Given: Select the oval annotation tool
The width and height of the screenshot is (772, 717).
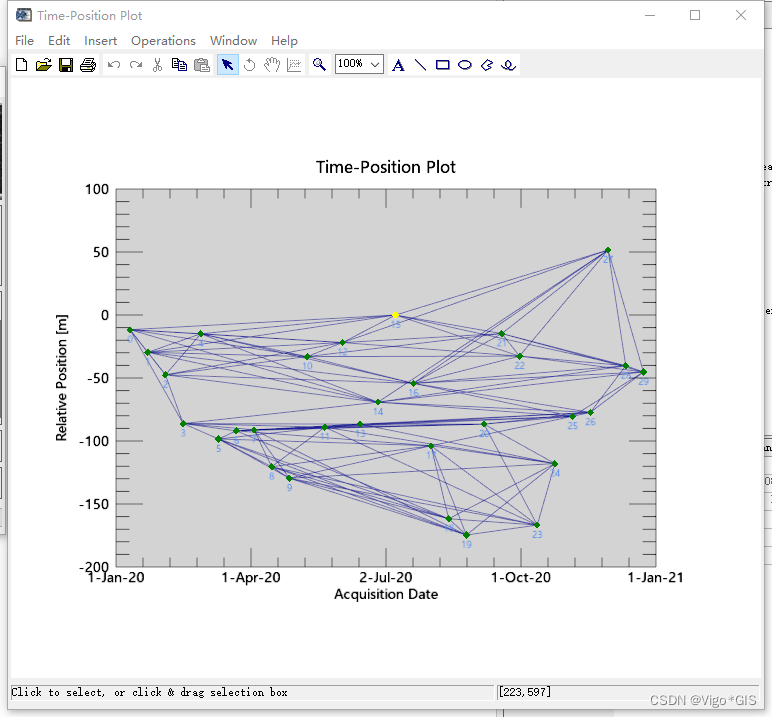Looking at the screenshot, I should point(465,65).
